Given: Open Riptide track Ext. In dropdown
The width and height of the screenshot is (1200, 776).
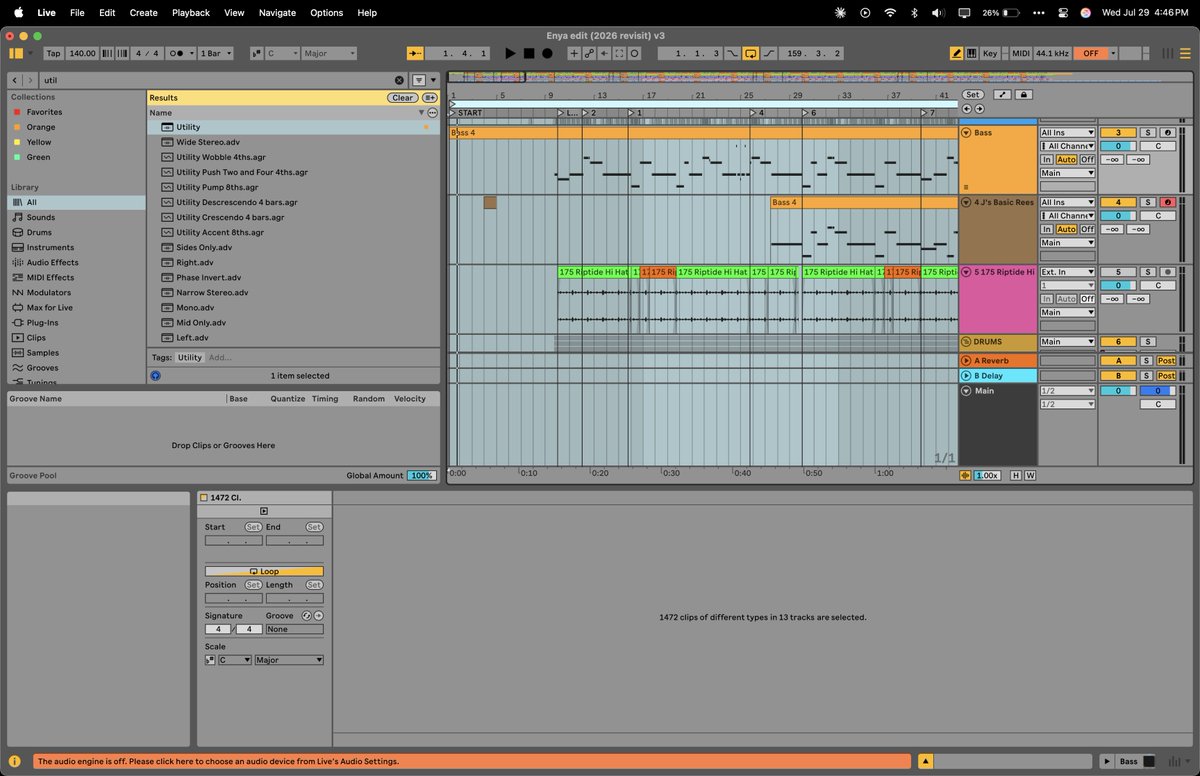Looking at the screenshot, I should (1067, 272).
